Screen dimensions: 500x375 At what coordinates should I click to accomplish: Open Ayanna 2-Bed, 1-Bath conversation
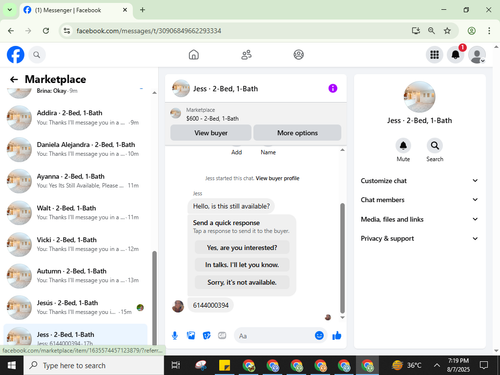click(x=76, y=181)
